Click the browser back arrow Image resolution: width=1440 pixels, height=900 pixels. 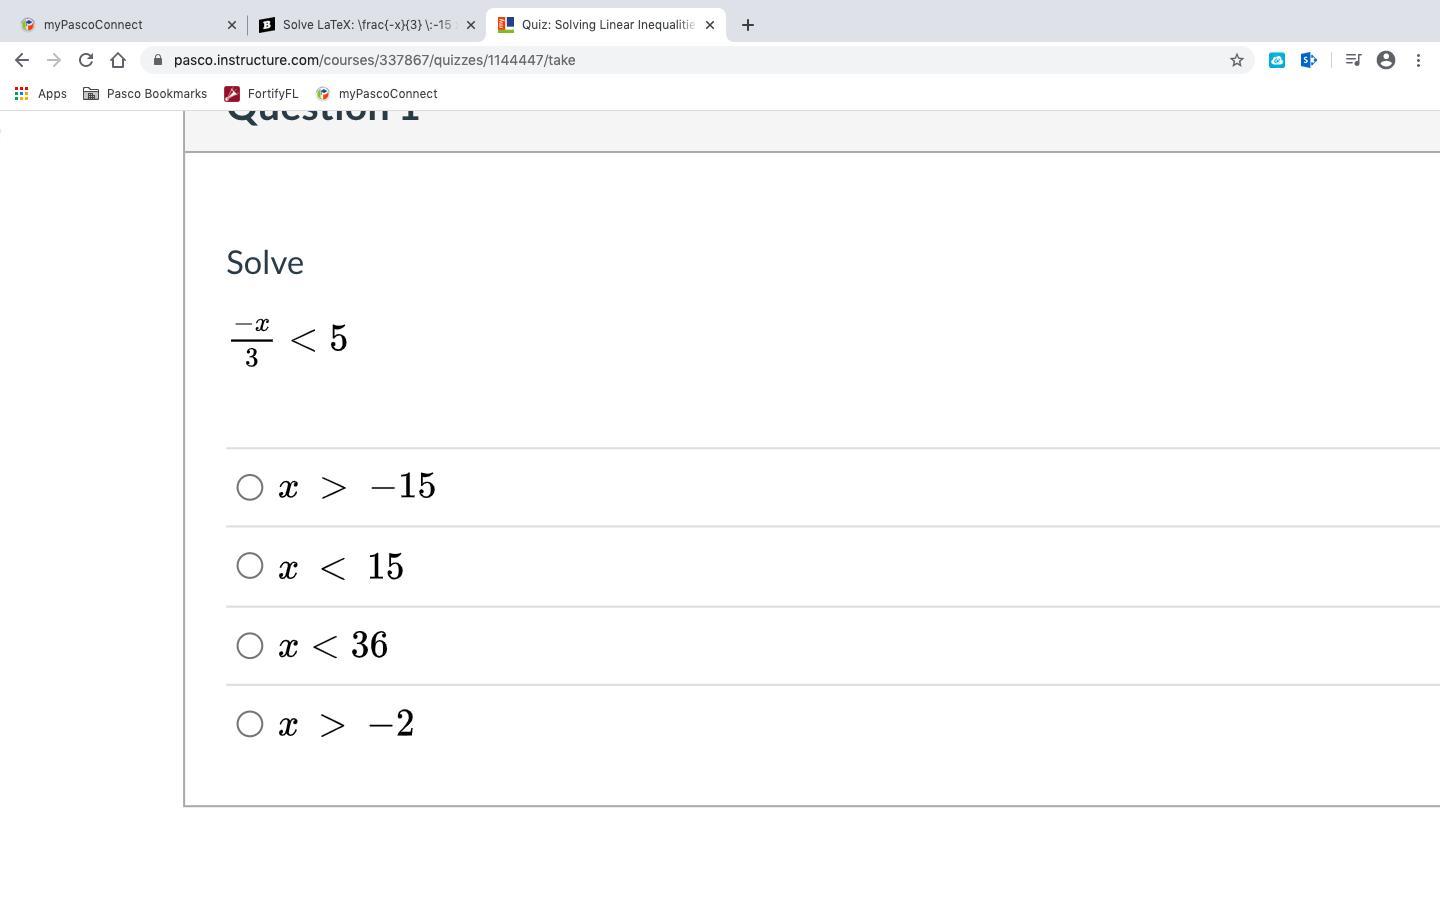pyautogui.click(x=22, y=60)
